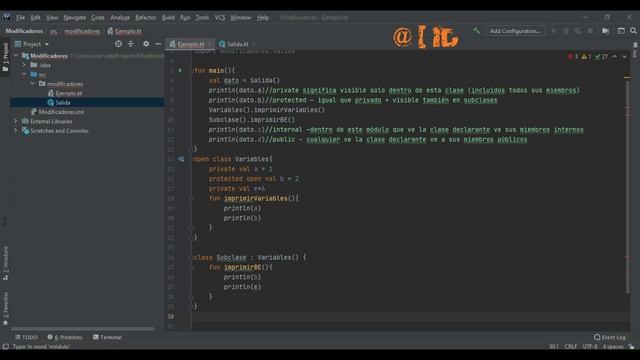Hide the Project panel with the minus icon
This screenshot has width=640, height=360.
[158, 44]
